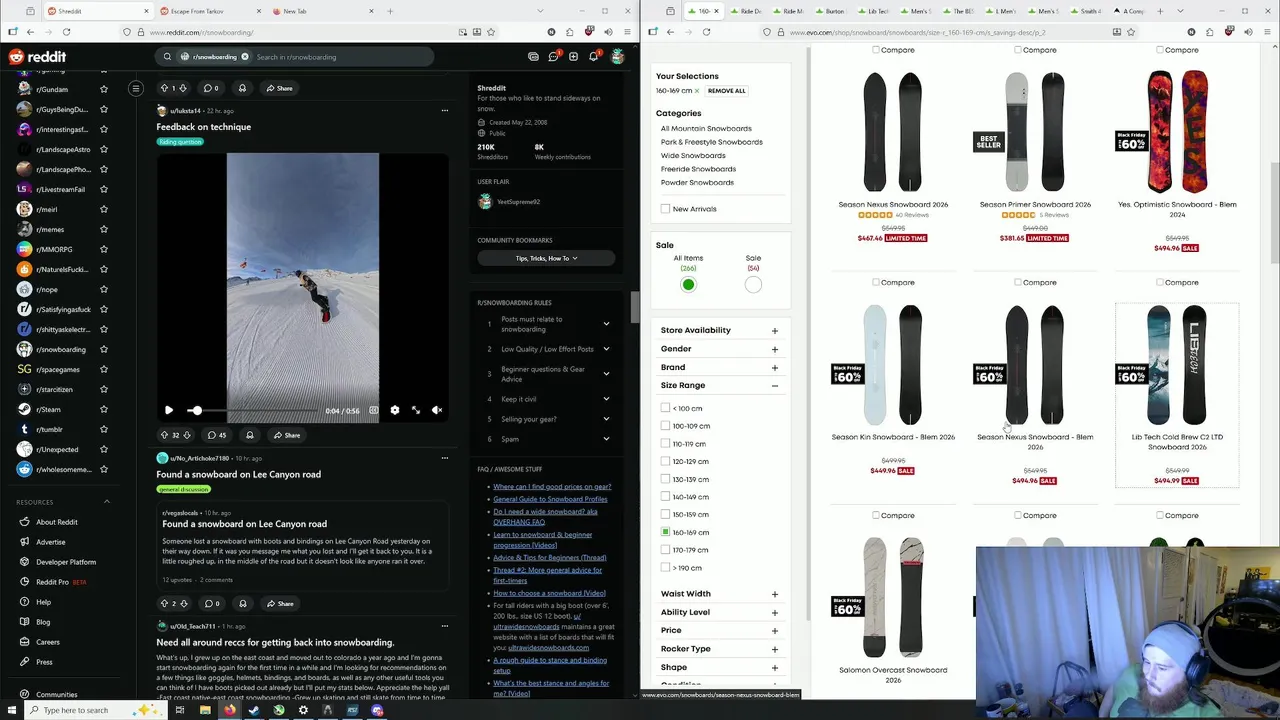Open a new tab in the Reddit window
This screenshot has height=720, width=1280.
[390, 11]
